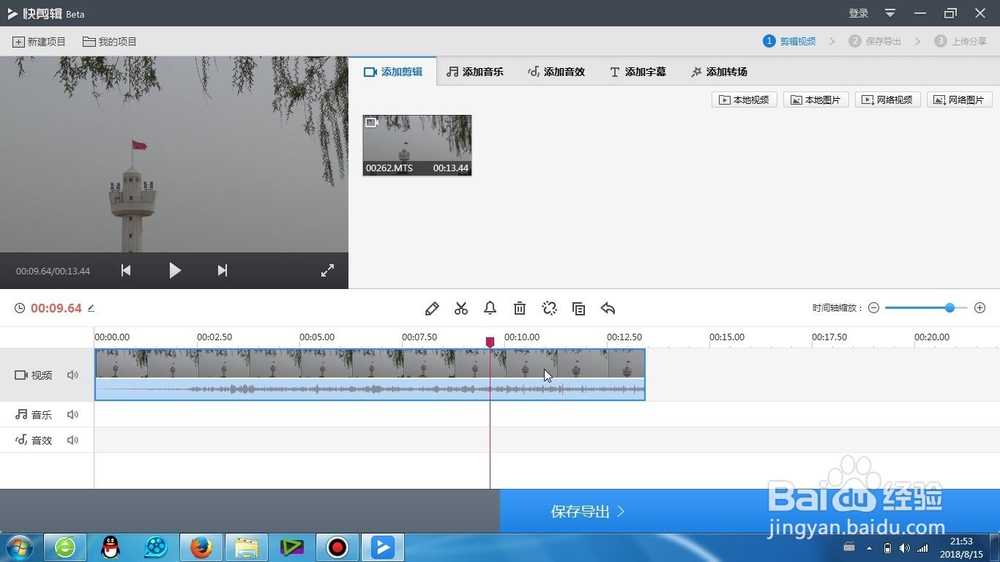Open the 添加音效 tab
The width and height of the screenshot is (1000, 562).
[x=556, y=71]
